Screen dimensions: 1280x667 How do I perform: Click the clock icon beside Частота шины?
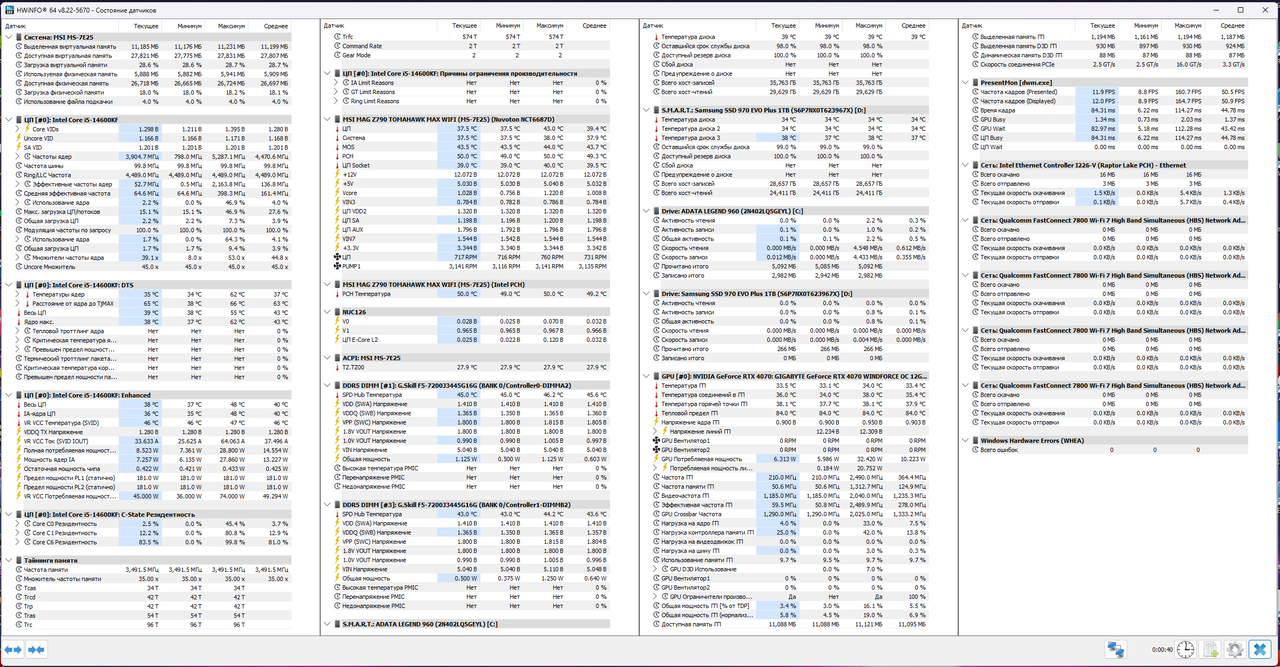[18, 165]
